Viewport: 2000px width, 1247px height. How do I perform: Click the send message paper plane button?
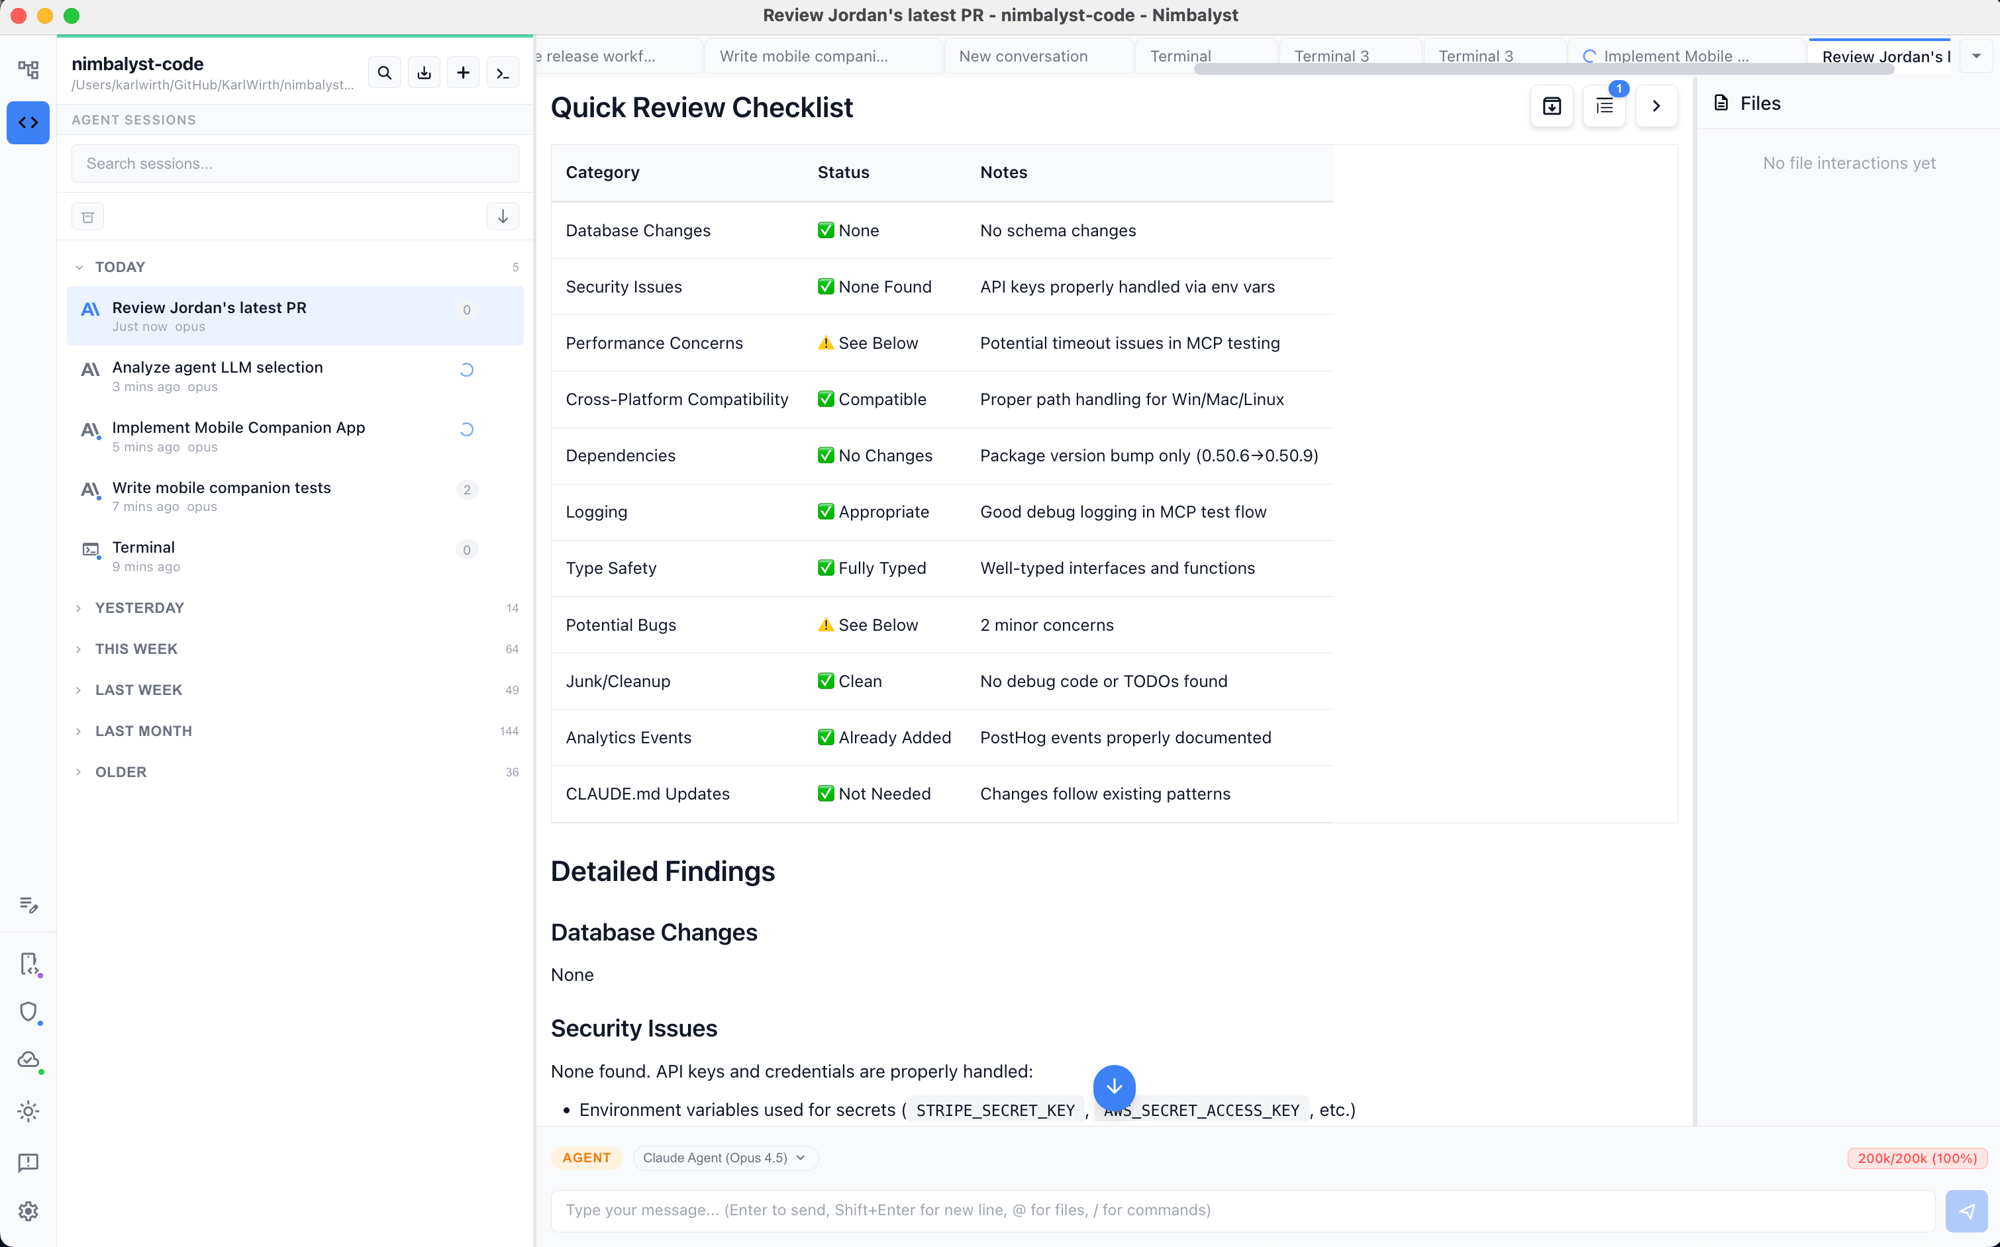point(1966,1211)
